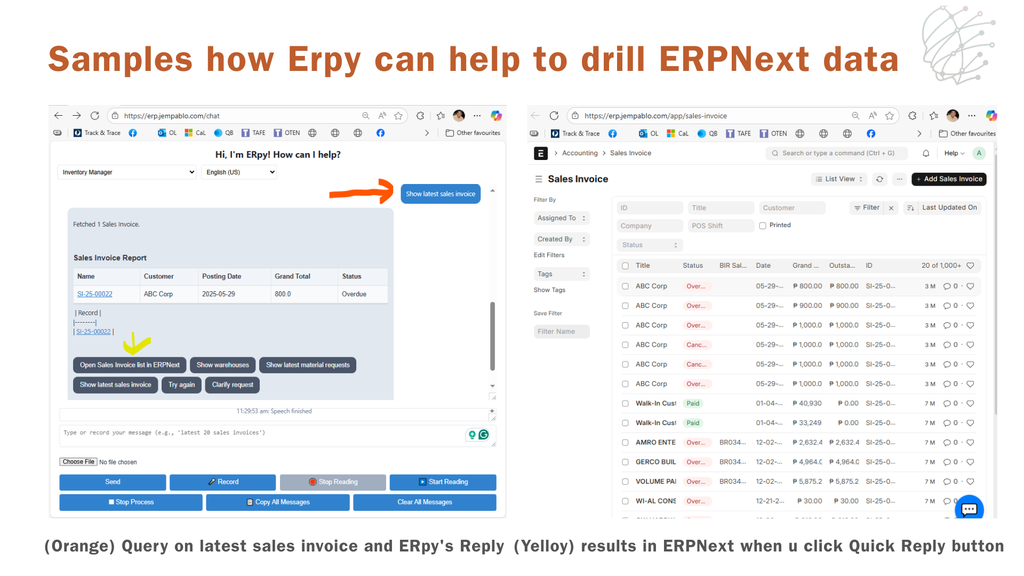Open the three-dots menu beside Add Sales Invoice

tap(899, 179)
